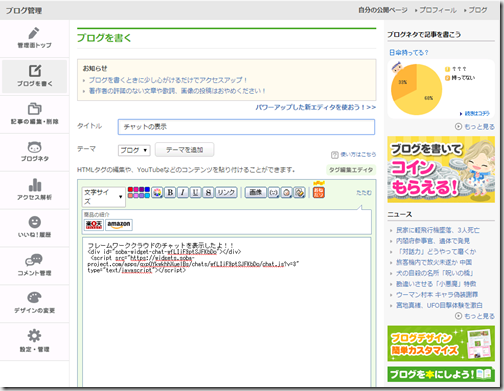Insert an image with 画像 button
The width and height of the screenshot is (504, 391).
click(x=256, y=192)
